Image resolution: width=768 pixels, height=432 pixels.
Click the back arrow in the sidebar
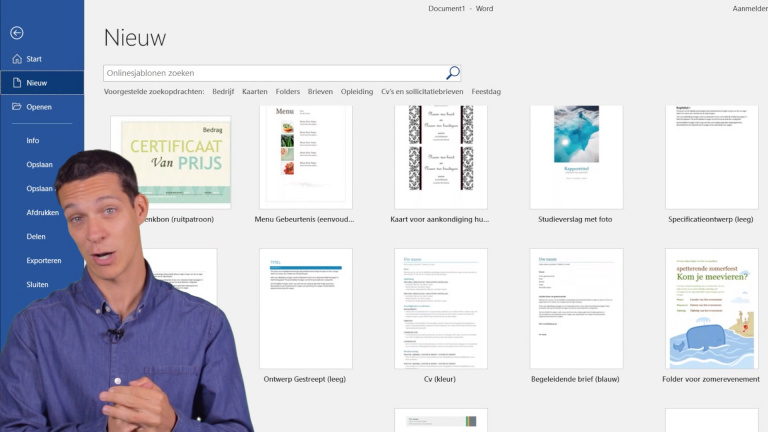(x=16, y=33)
